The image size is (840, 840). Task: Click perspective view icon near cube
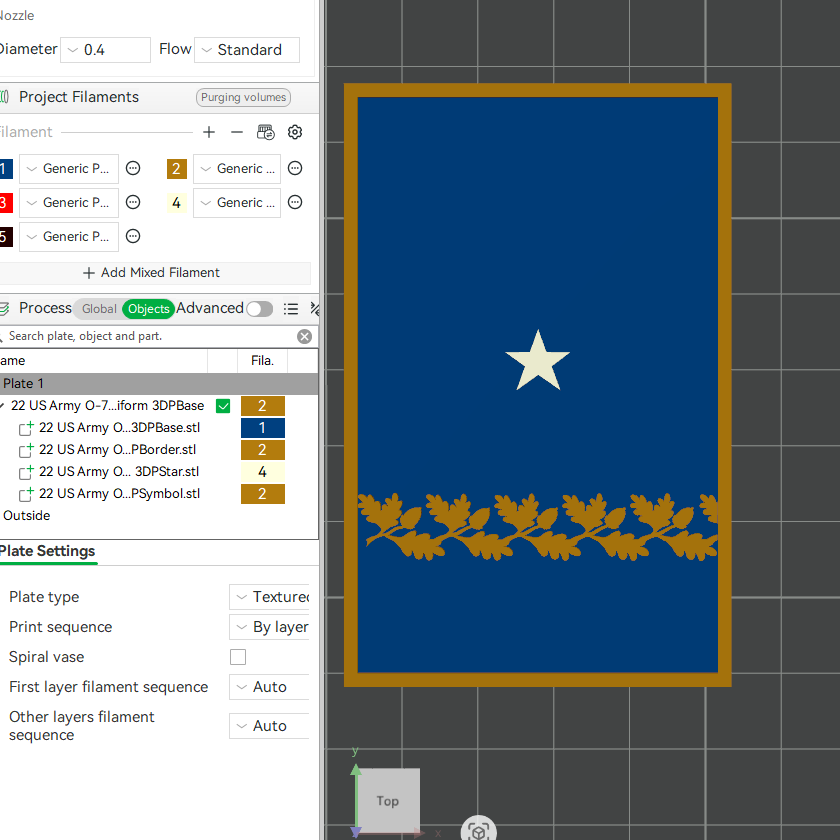point(478,829)
